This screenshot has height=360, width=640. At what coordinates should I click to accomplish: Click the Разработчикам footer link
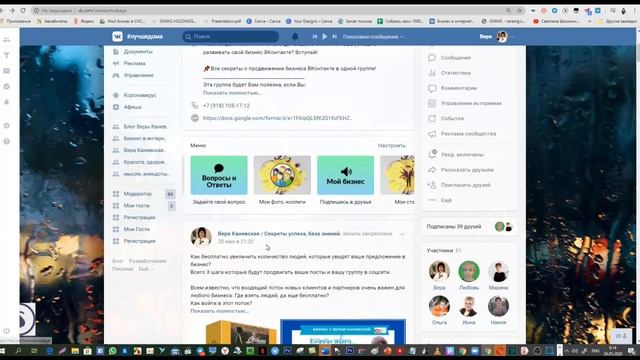coord(147,261)
